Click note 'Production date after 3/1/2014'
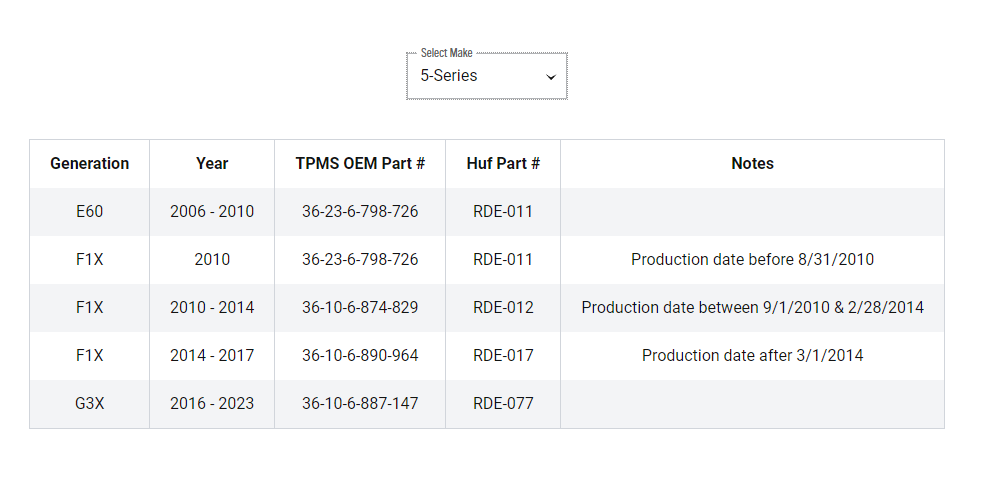The height and width of the screenshot is (477, 989). [x=752, y=355]
